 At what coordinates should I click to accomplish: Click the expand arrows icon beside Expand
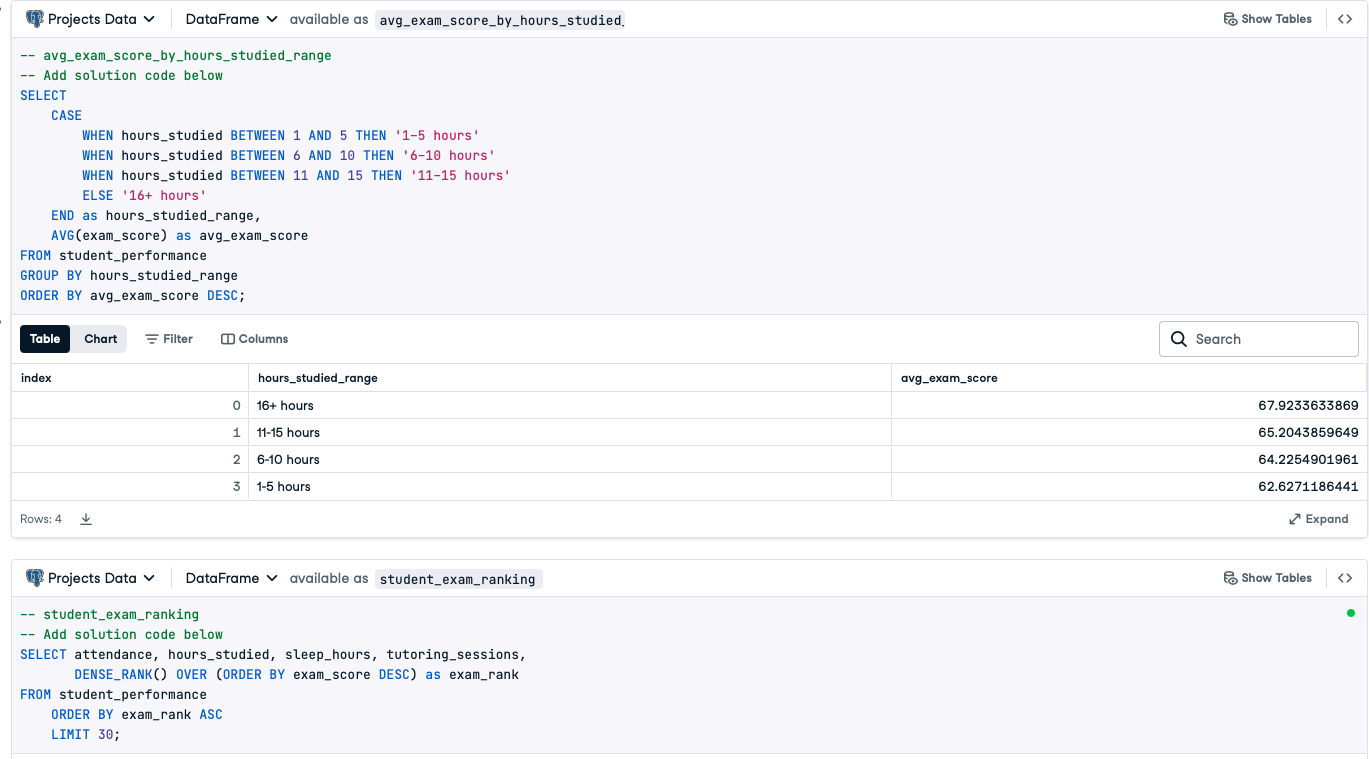coord(1294,519)
